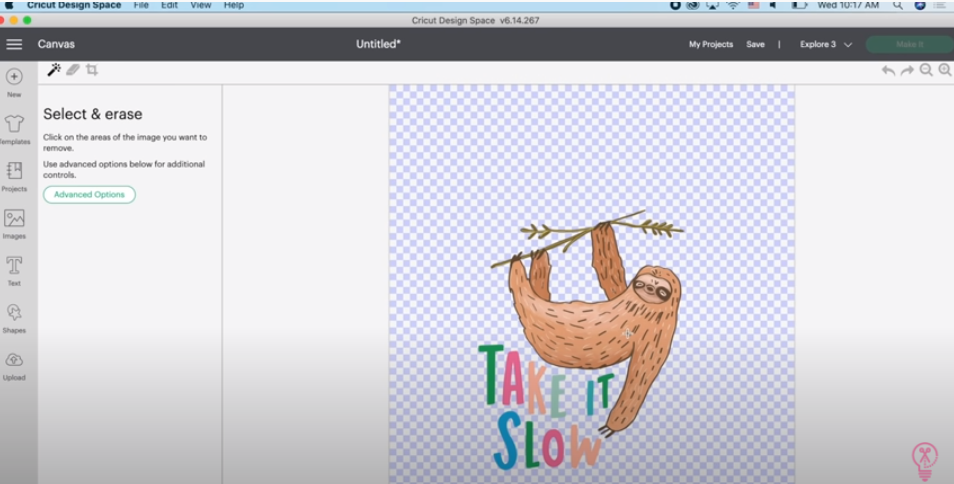Click the Upload cloud icon
This screenshot has width=954, height=484.
click(14, 360)
